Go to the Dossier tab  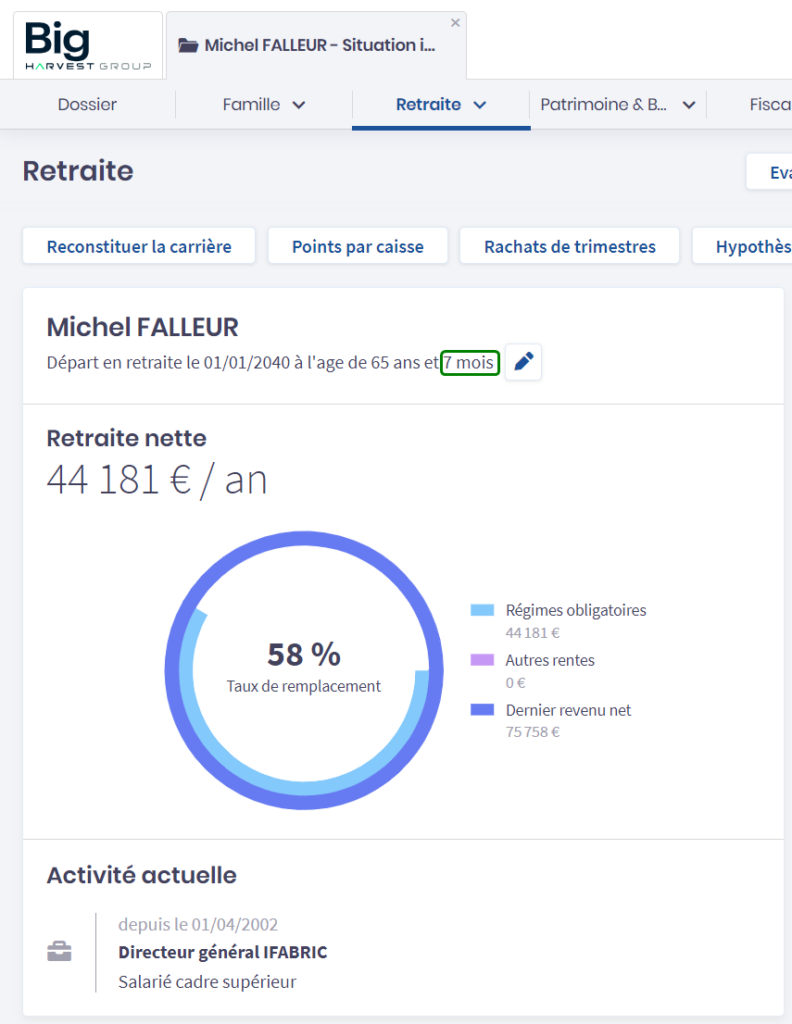click(x=87, y=104)
